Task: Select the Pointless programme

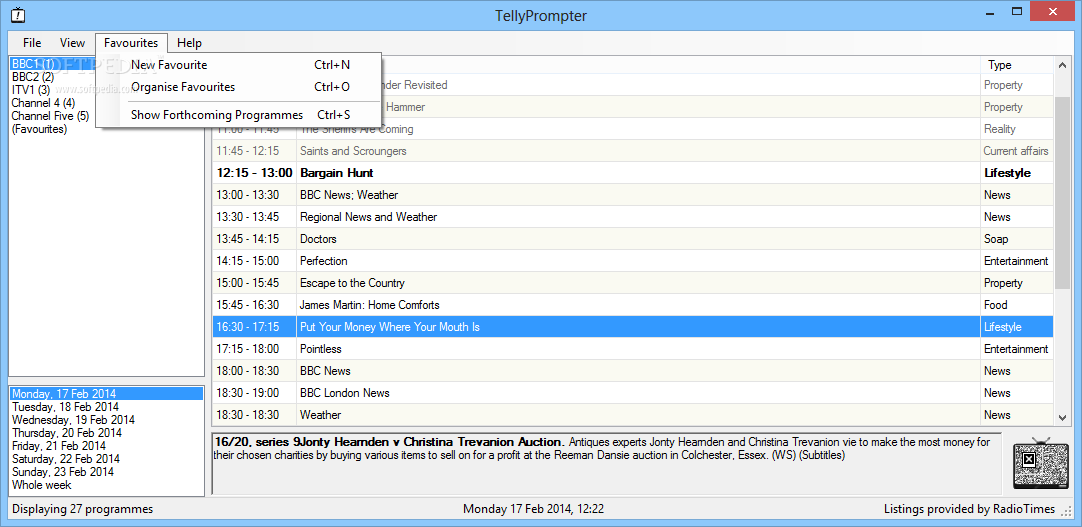Action: (x=633, y=349)
